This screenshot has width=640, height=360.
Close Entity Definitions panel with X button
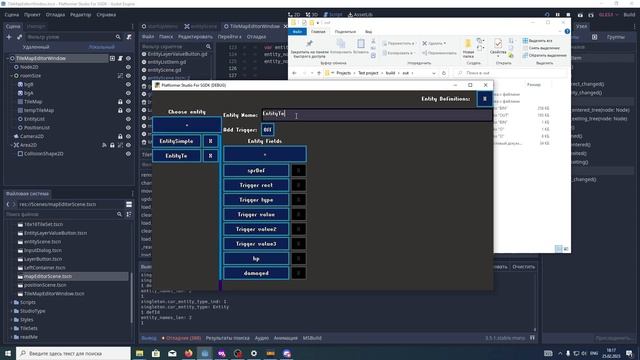tap(484, 99)
